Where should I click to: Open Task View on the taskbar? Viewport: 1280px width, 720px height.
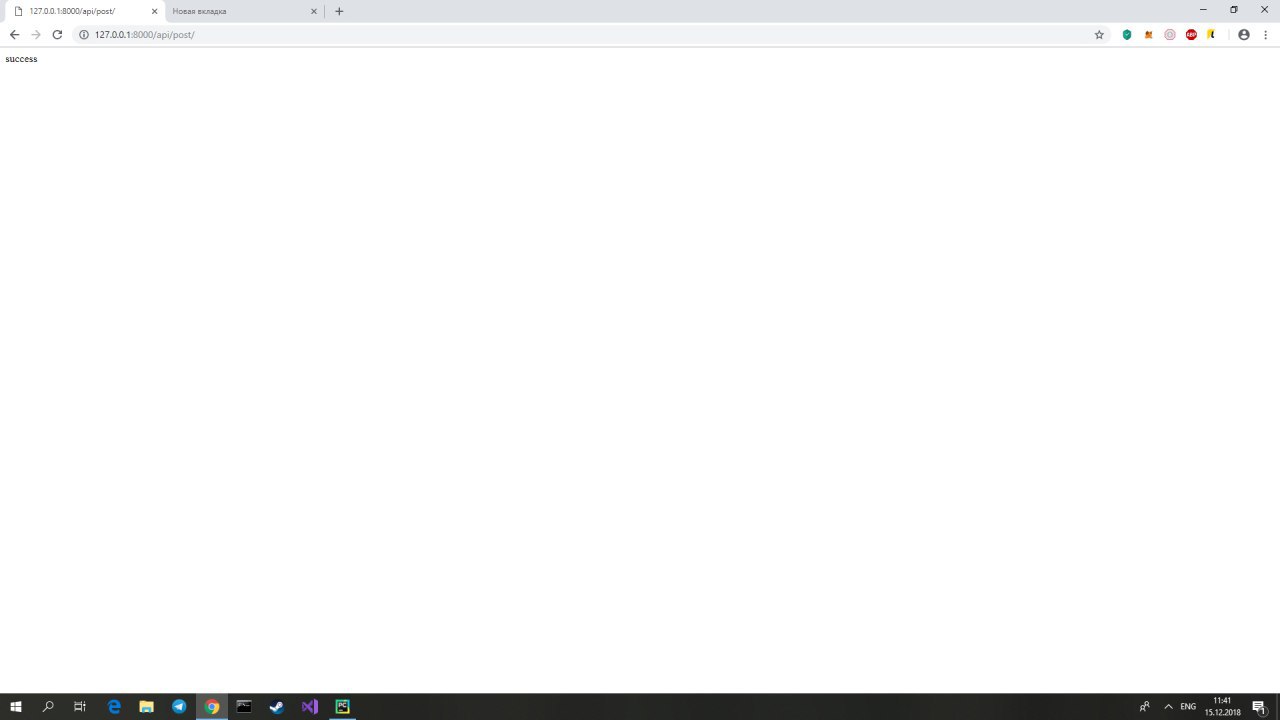(80, 706)
